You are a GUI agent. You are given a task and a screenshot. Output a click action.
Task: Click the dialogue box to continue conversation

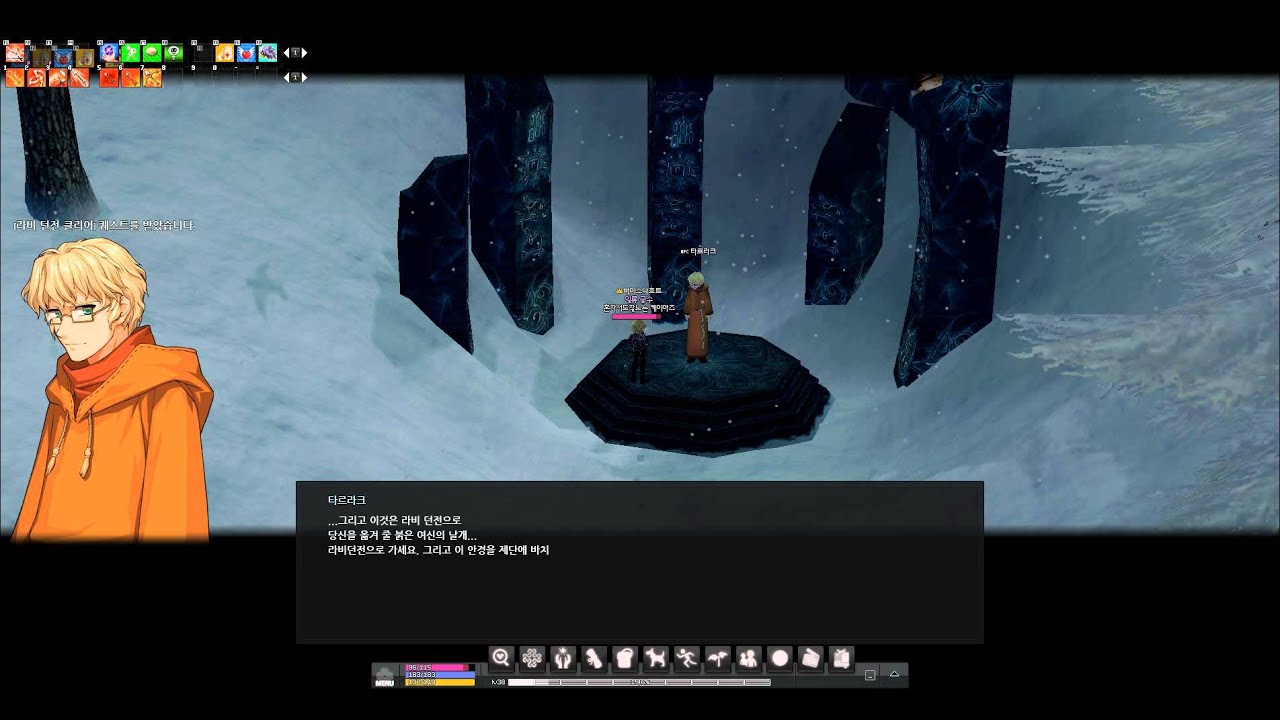tap(640, 562)
